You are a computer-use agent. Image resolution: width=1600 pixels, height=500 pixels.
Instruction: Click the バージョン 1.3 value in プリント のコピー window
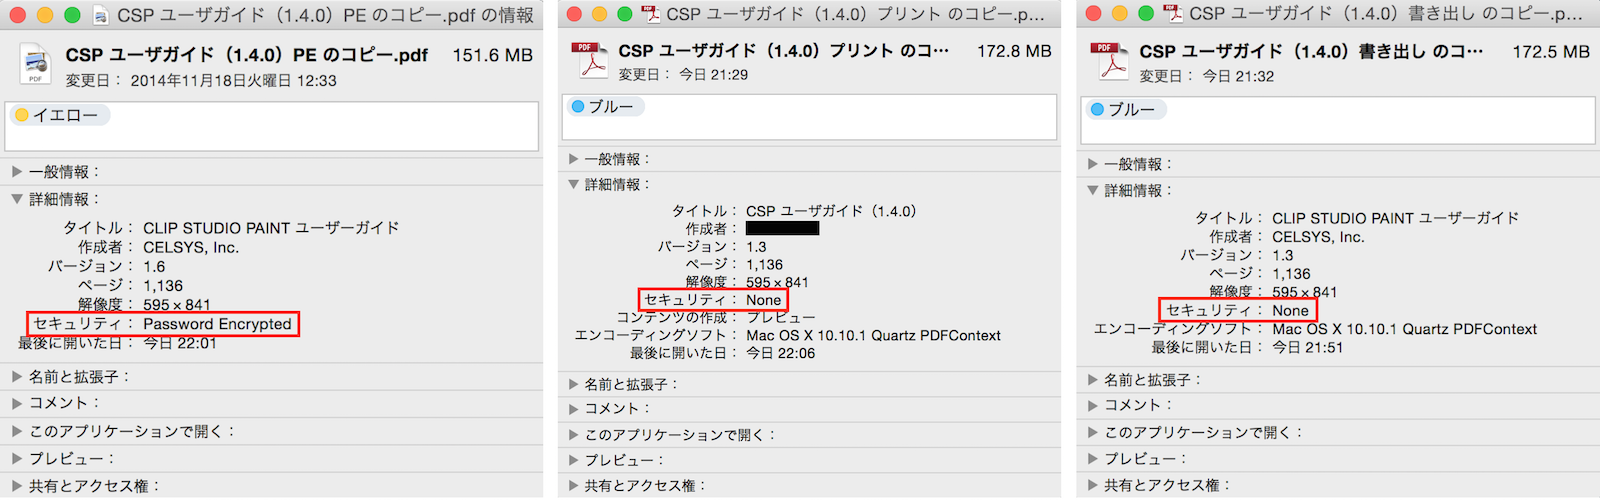pos(756,247)
